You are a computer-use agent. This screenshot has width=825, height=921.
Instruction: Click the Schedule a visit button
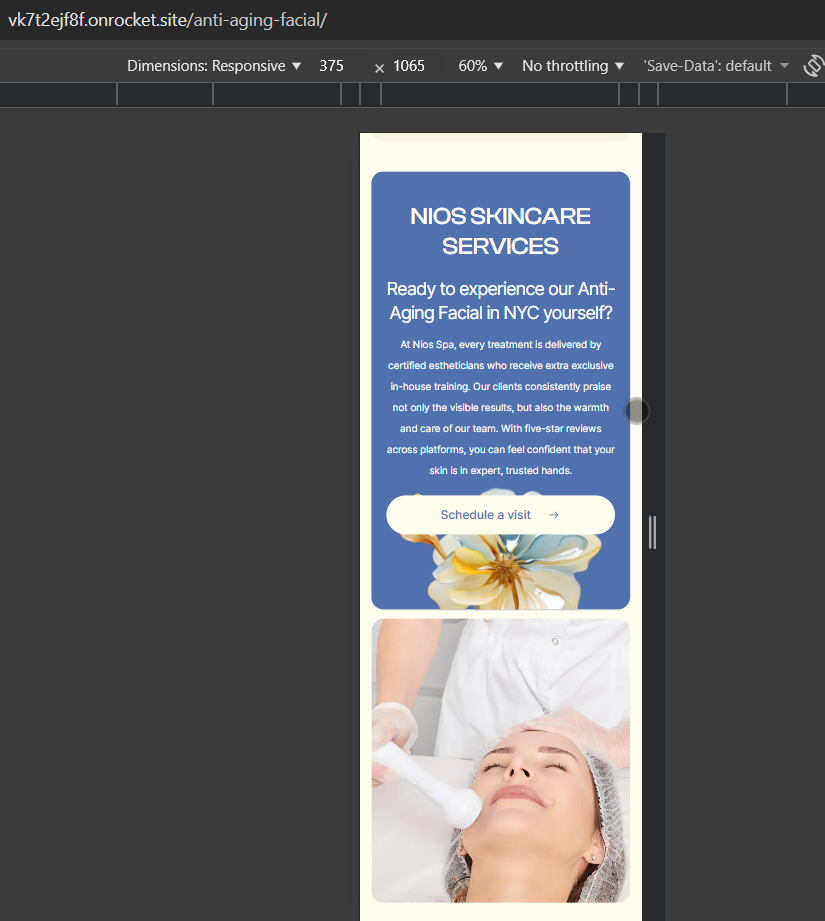[x=500, y=515]
